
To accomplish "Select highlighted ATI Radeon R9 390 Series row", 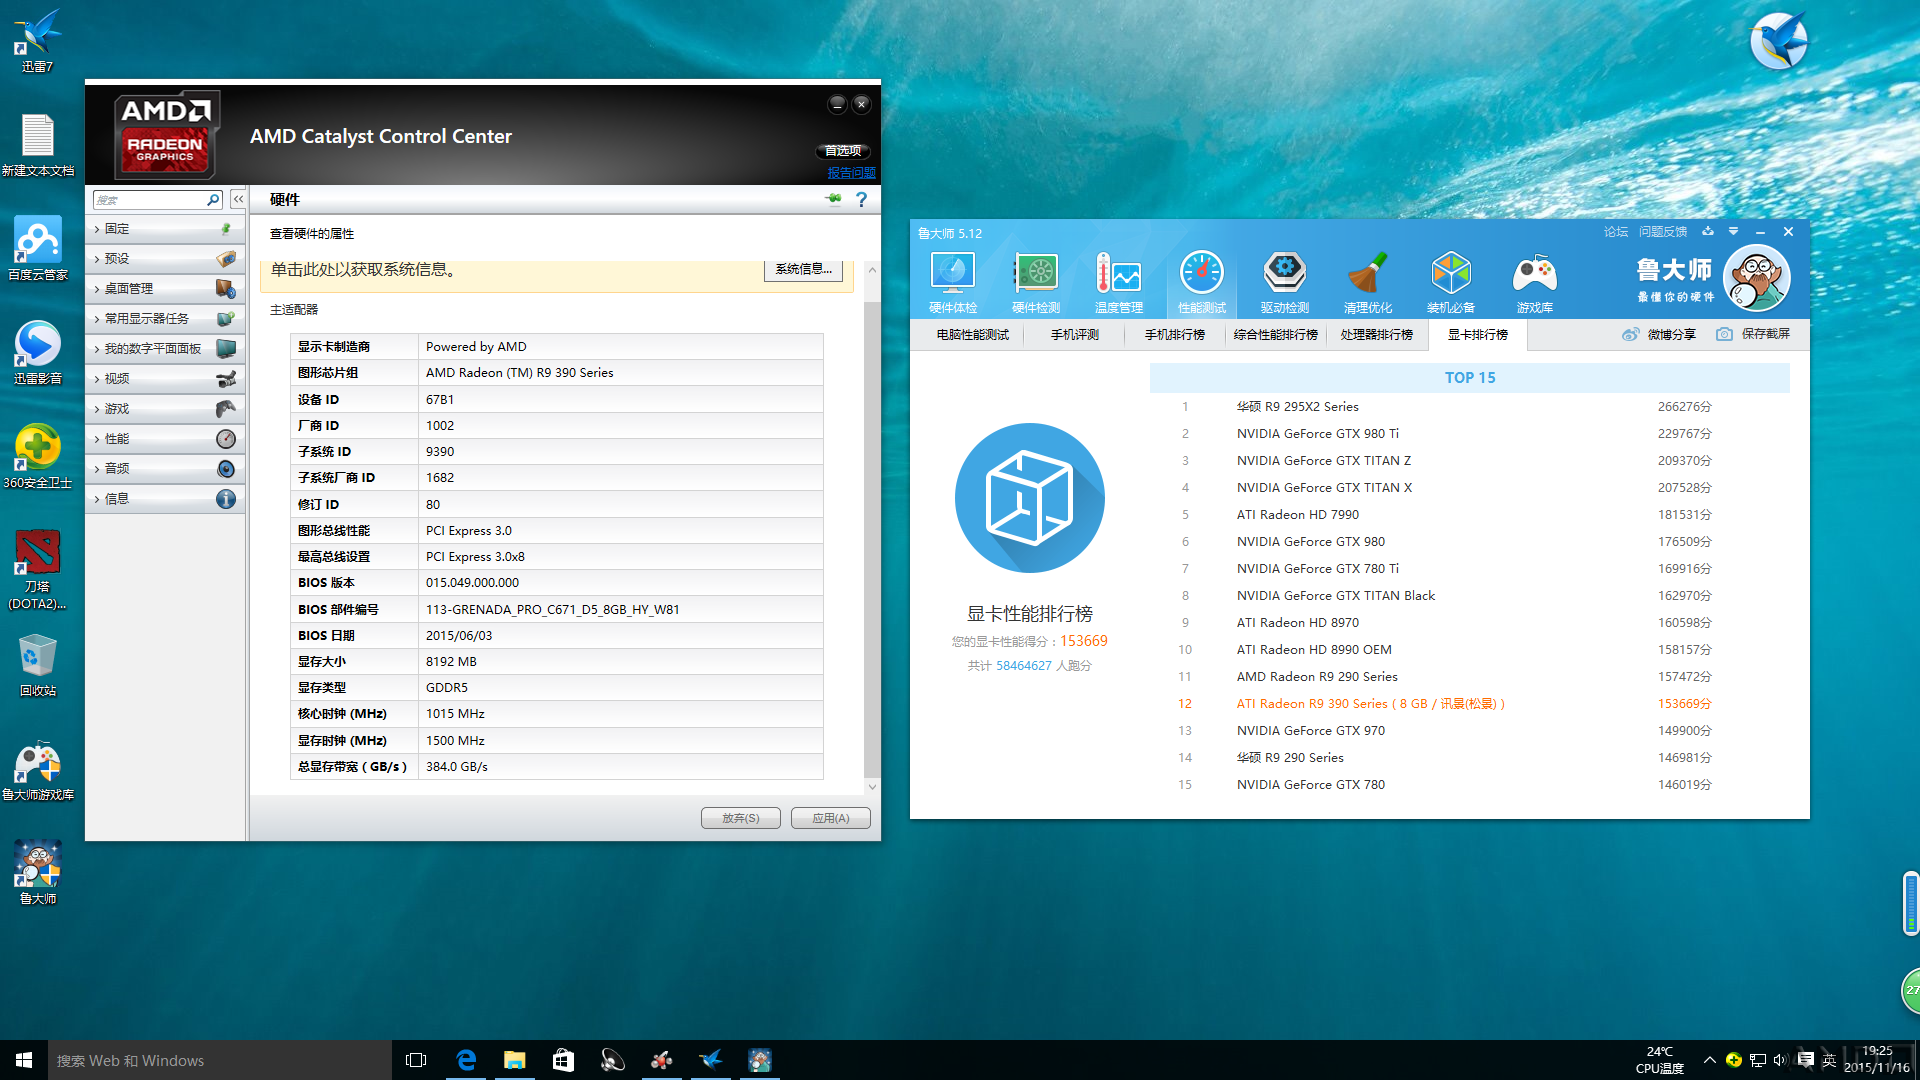I will pos(1470,704).
